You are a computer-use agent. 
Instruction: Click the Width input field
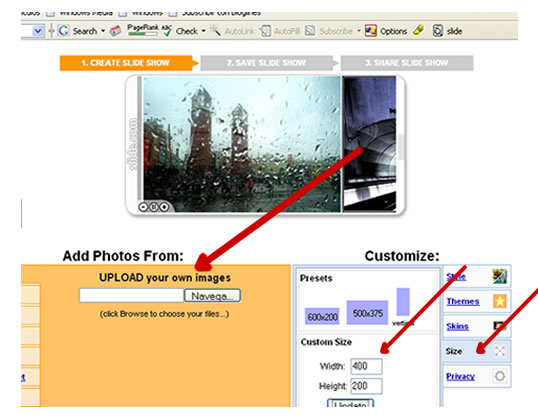point(366,366)
